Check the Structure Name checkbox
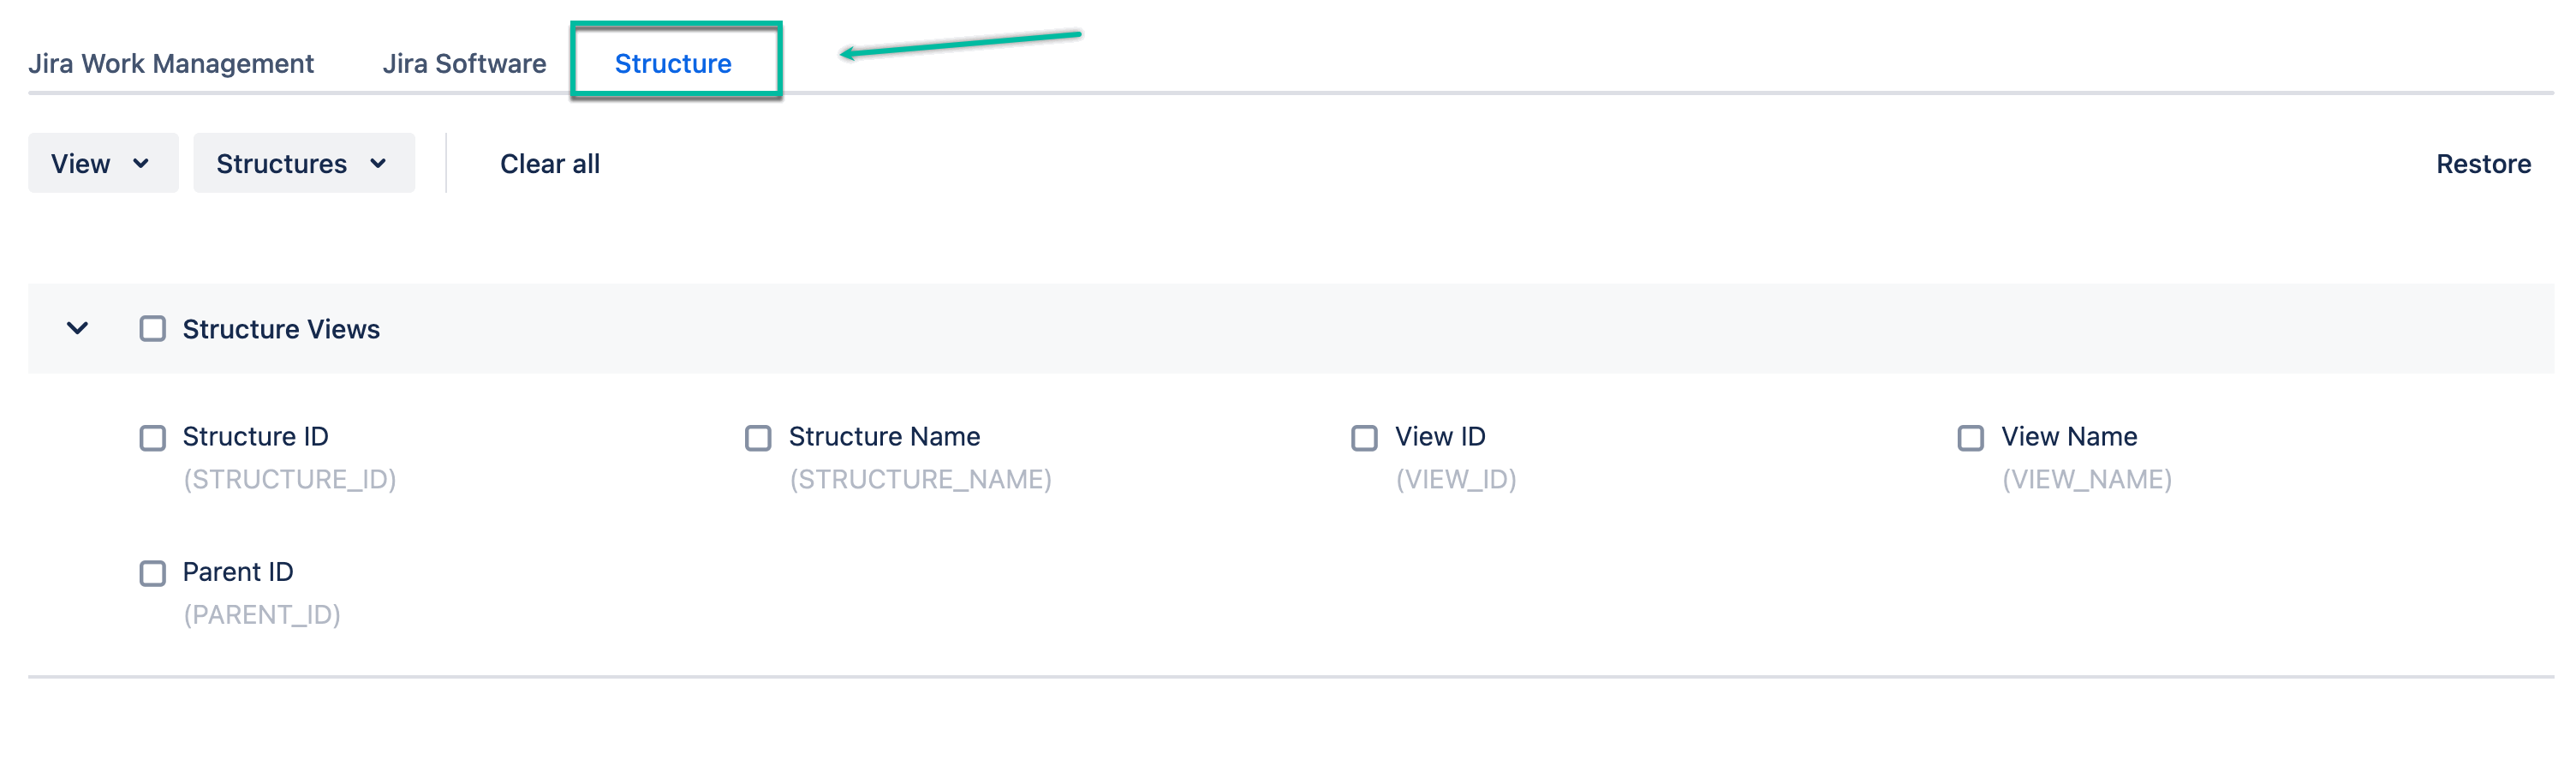 coord(757,437)
